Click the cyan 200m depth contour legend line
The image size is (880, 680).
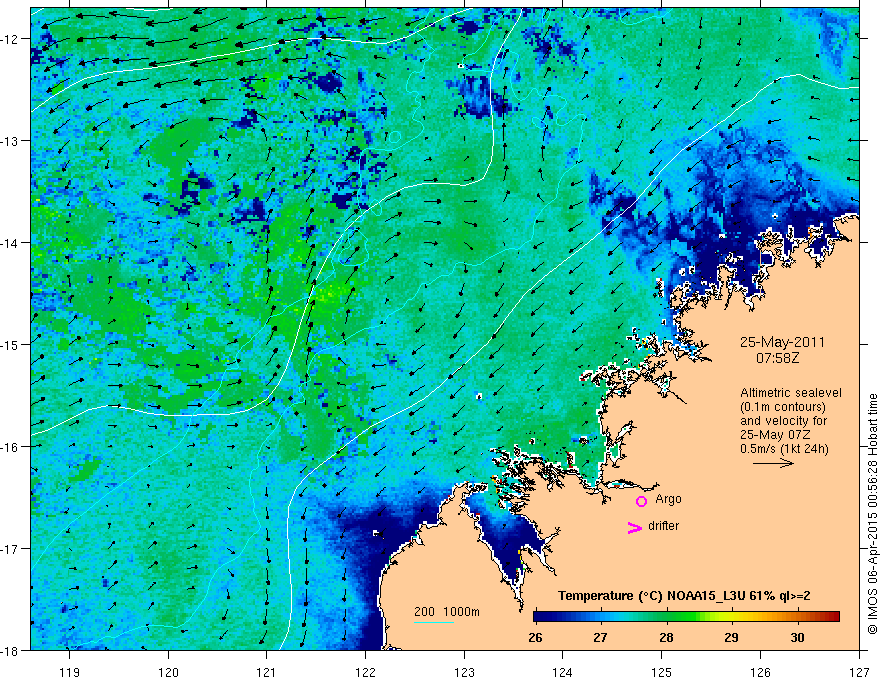[434, 622]
